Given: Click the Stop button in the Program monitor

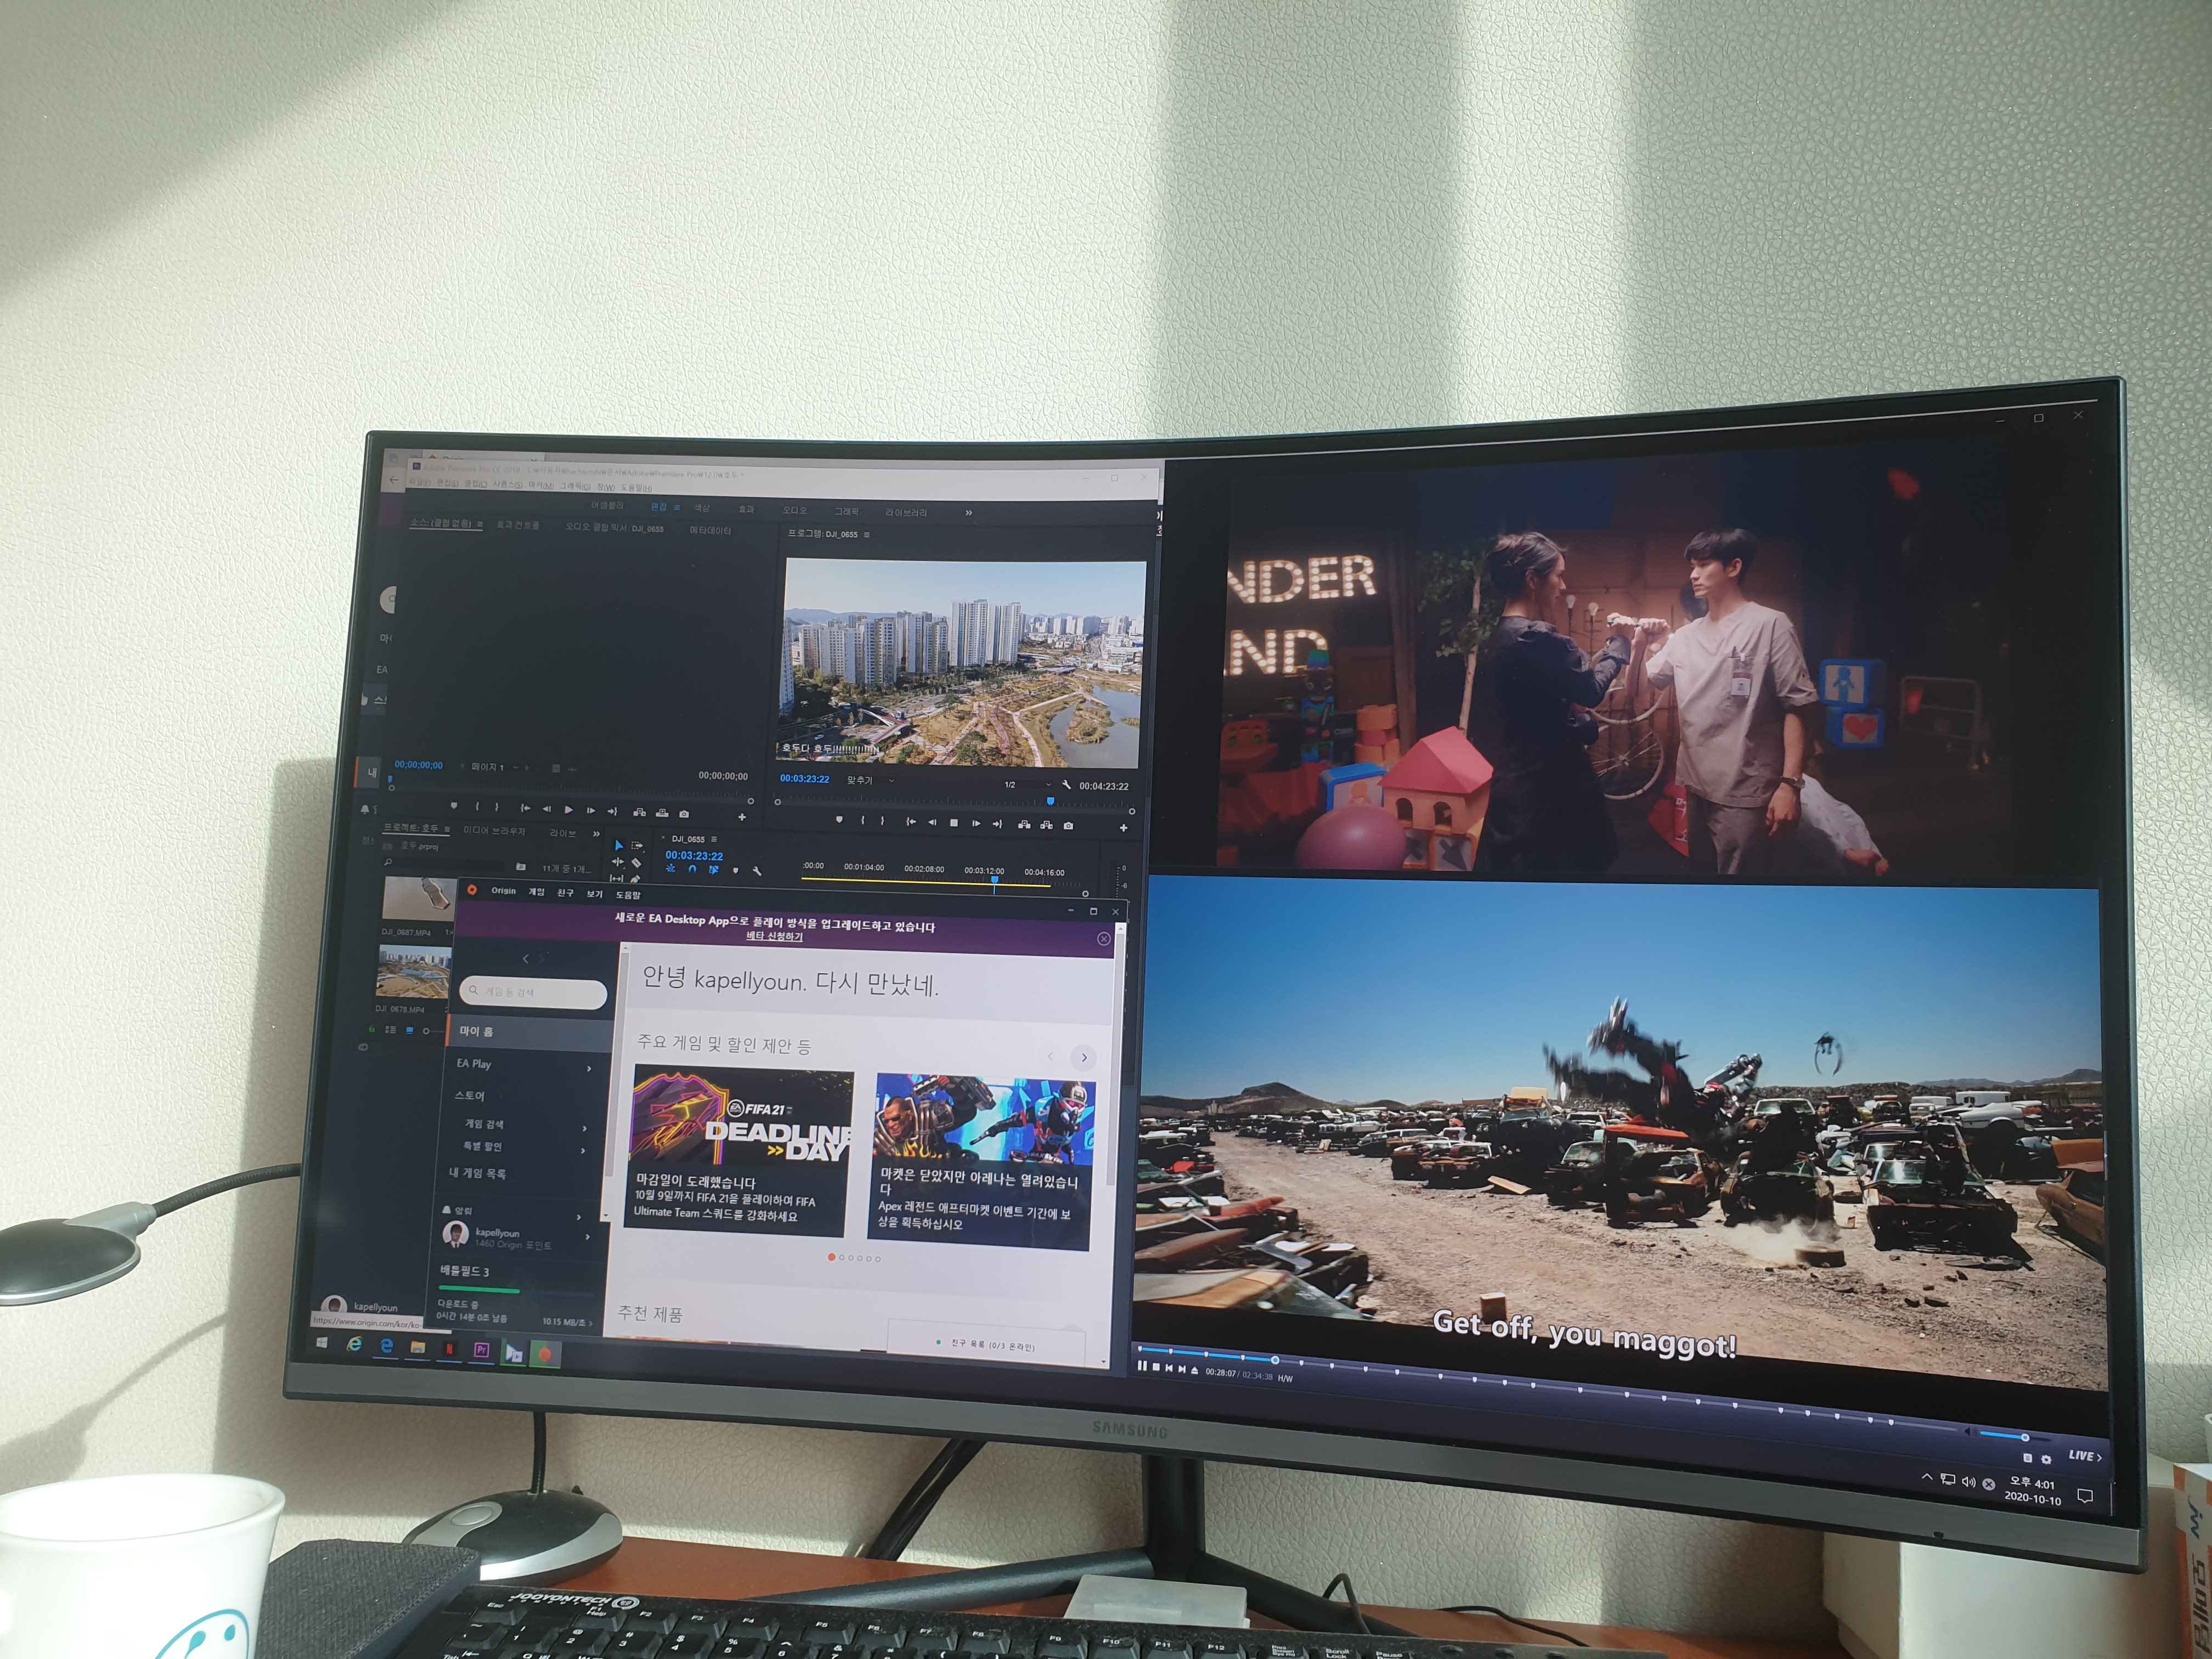Looking at the screenshot, I should (x=953, y=823).
